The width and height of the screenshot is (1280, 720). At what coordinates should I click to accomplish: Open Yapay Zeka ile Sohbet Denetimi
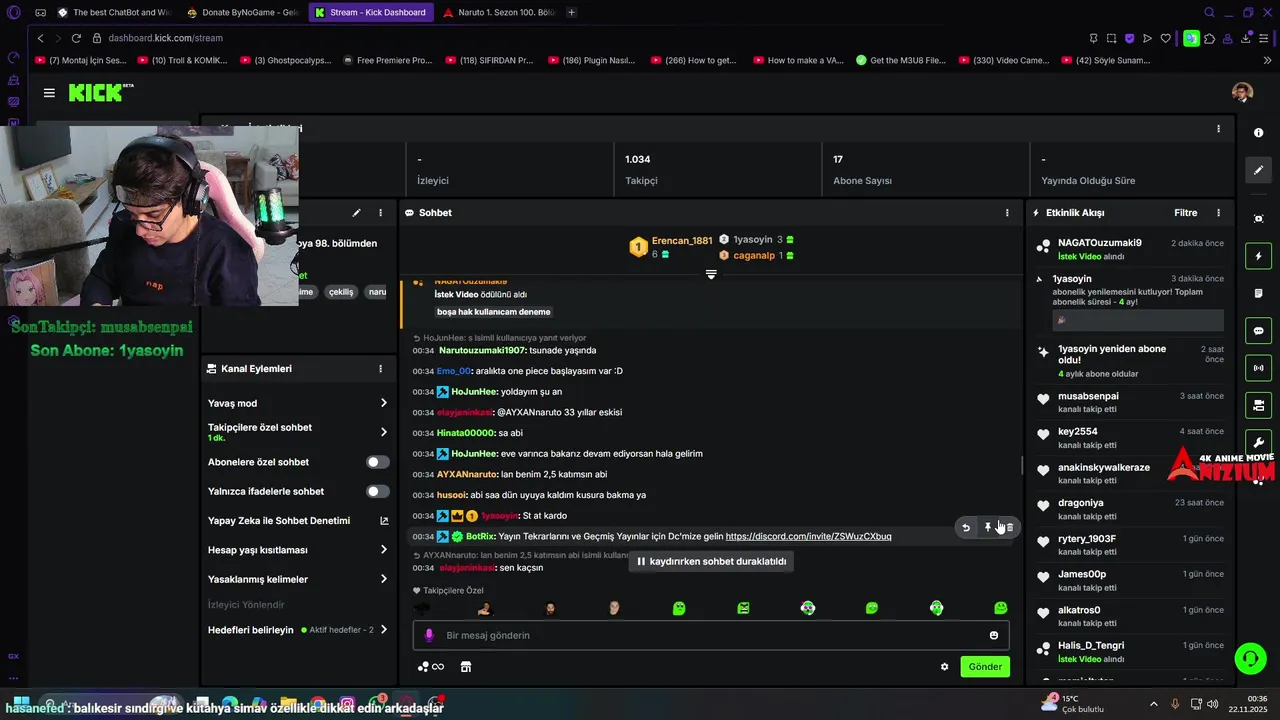click(298, 521)
